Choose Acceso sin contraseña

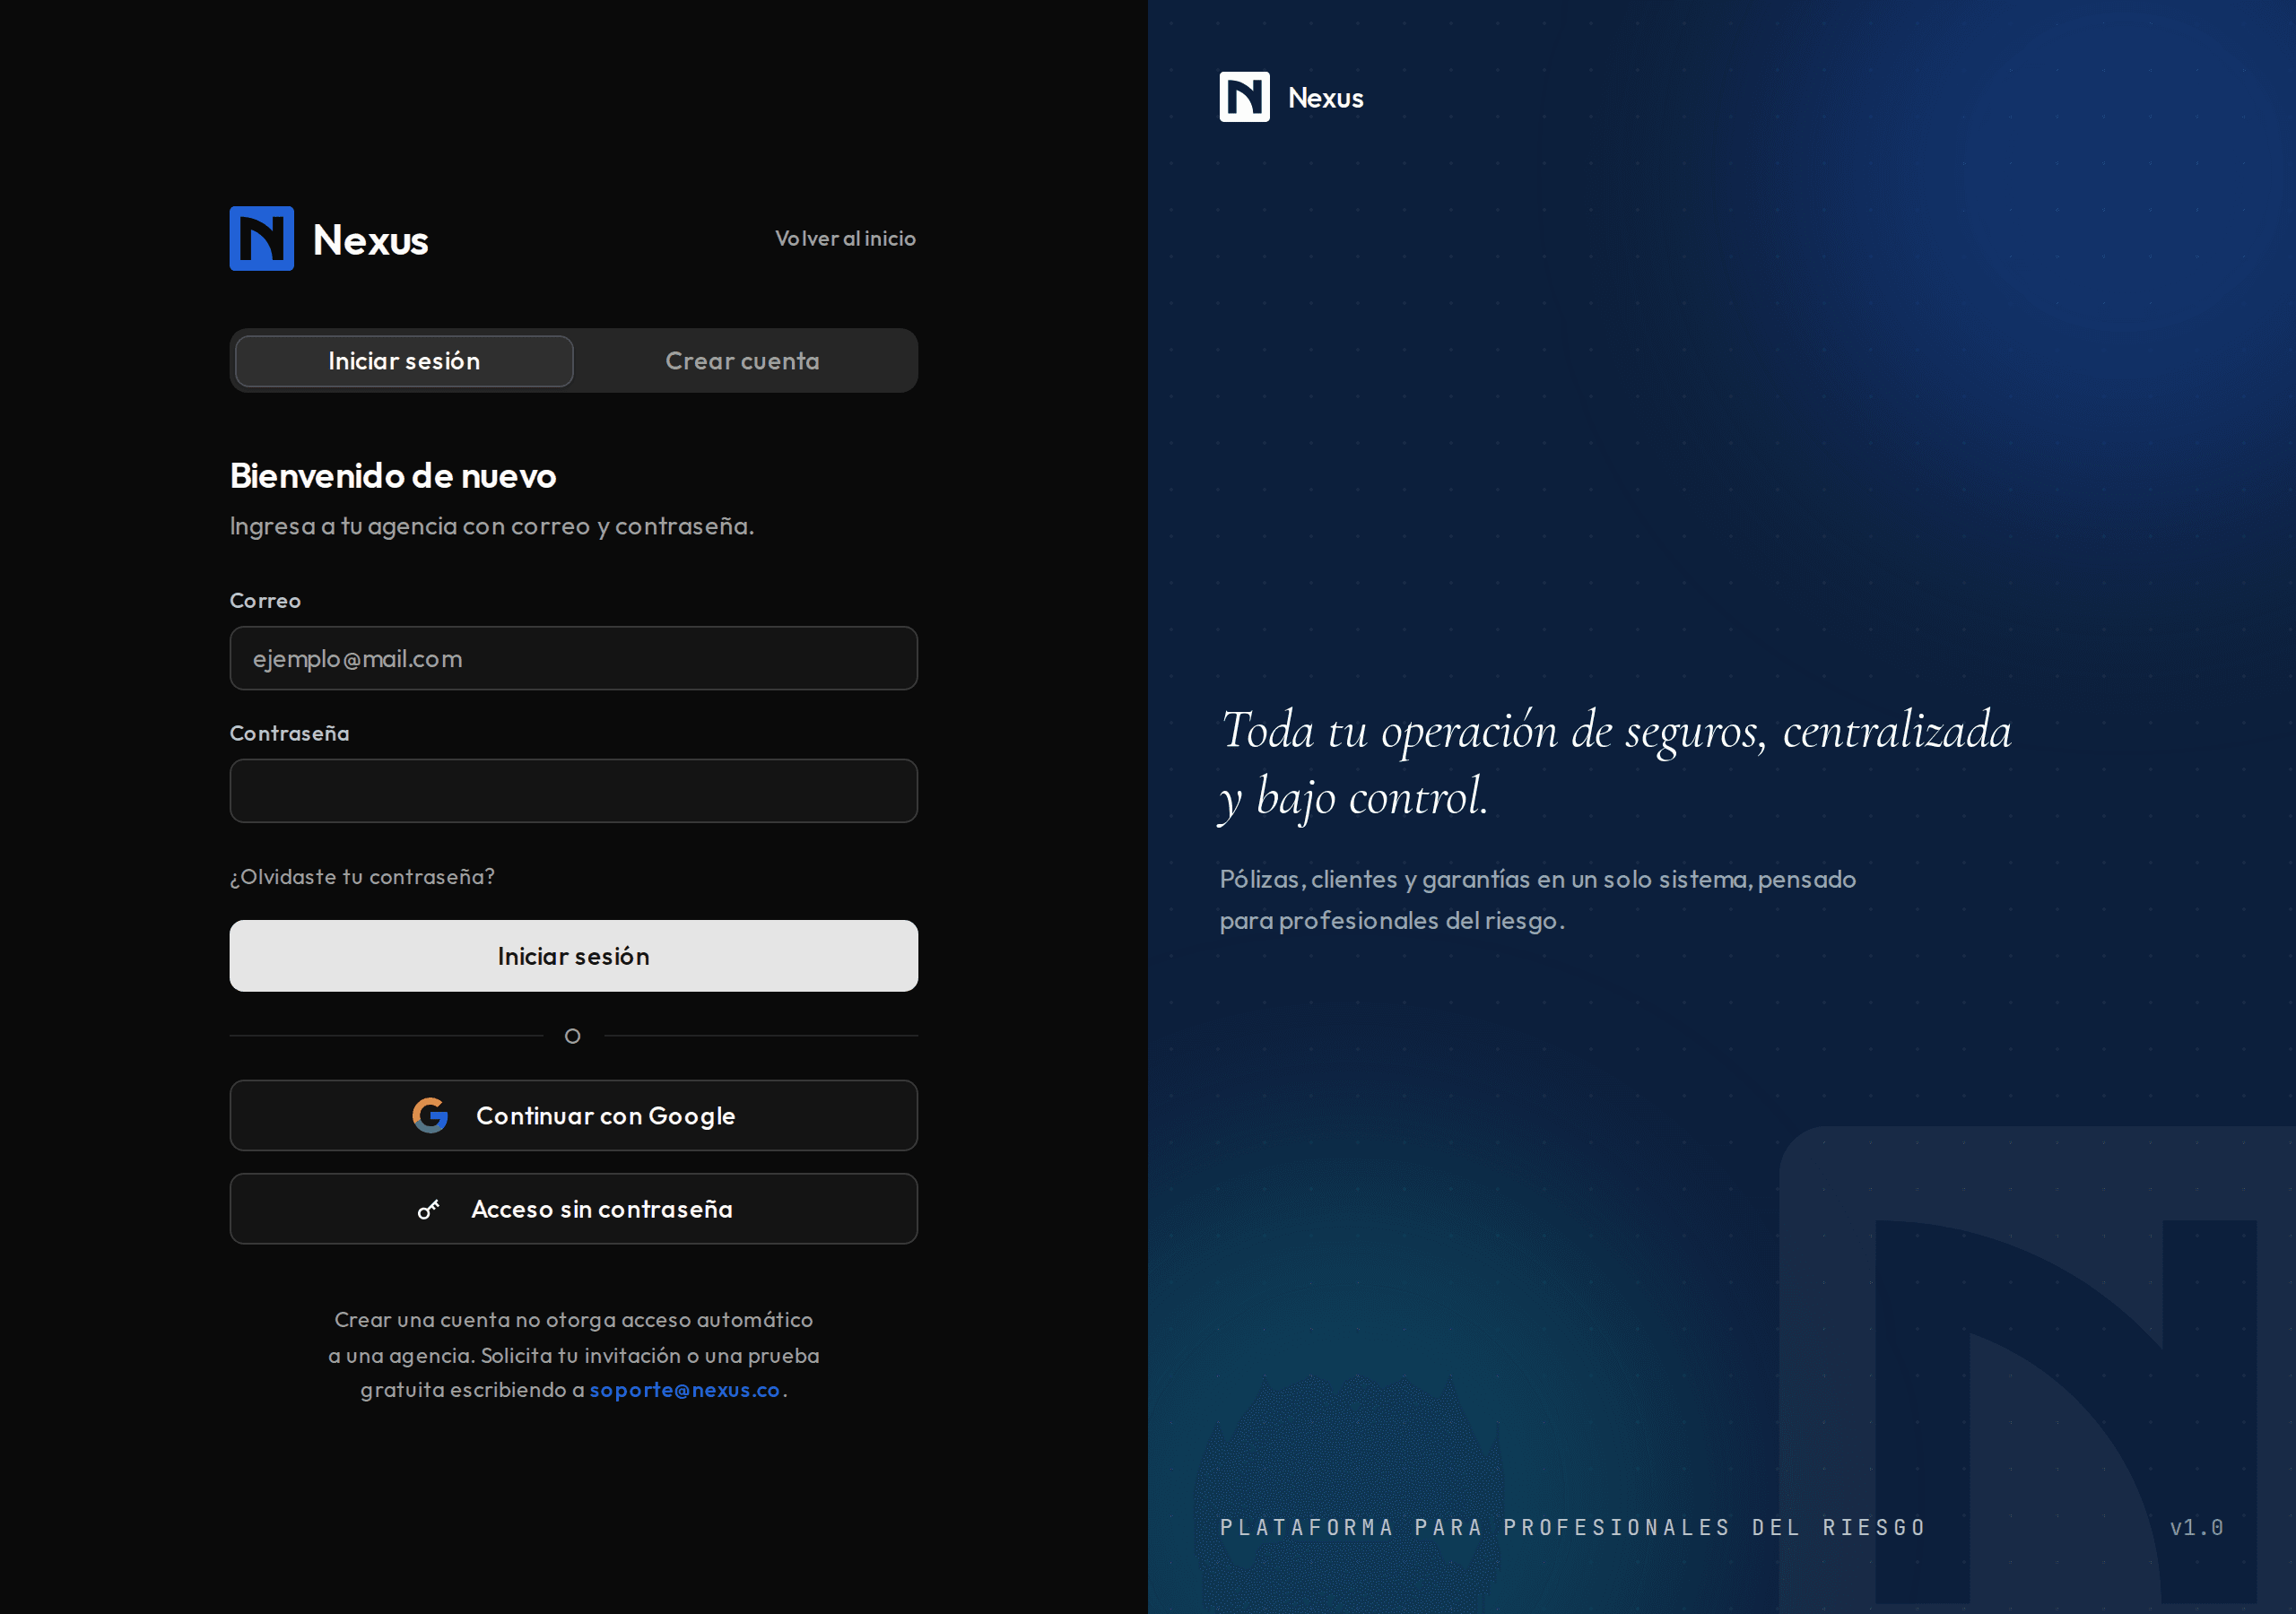click(x=573, y=1209)
